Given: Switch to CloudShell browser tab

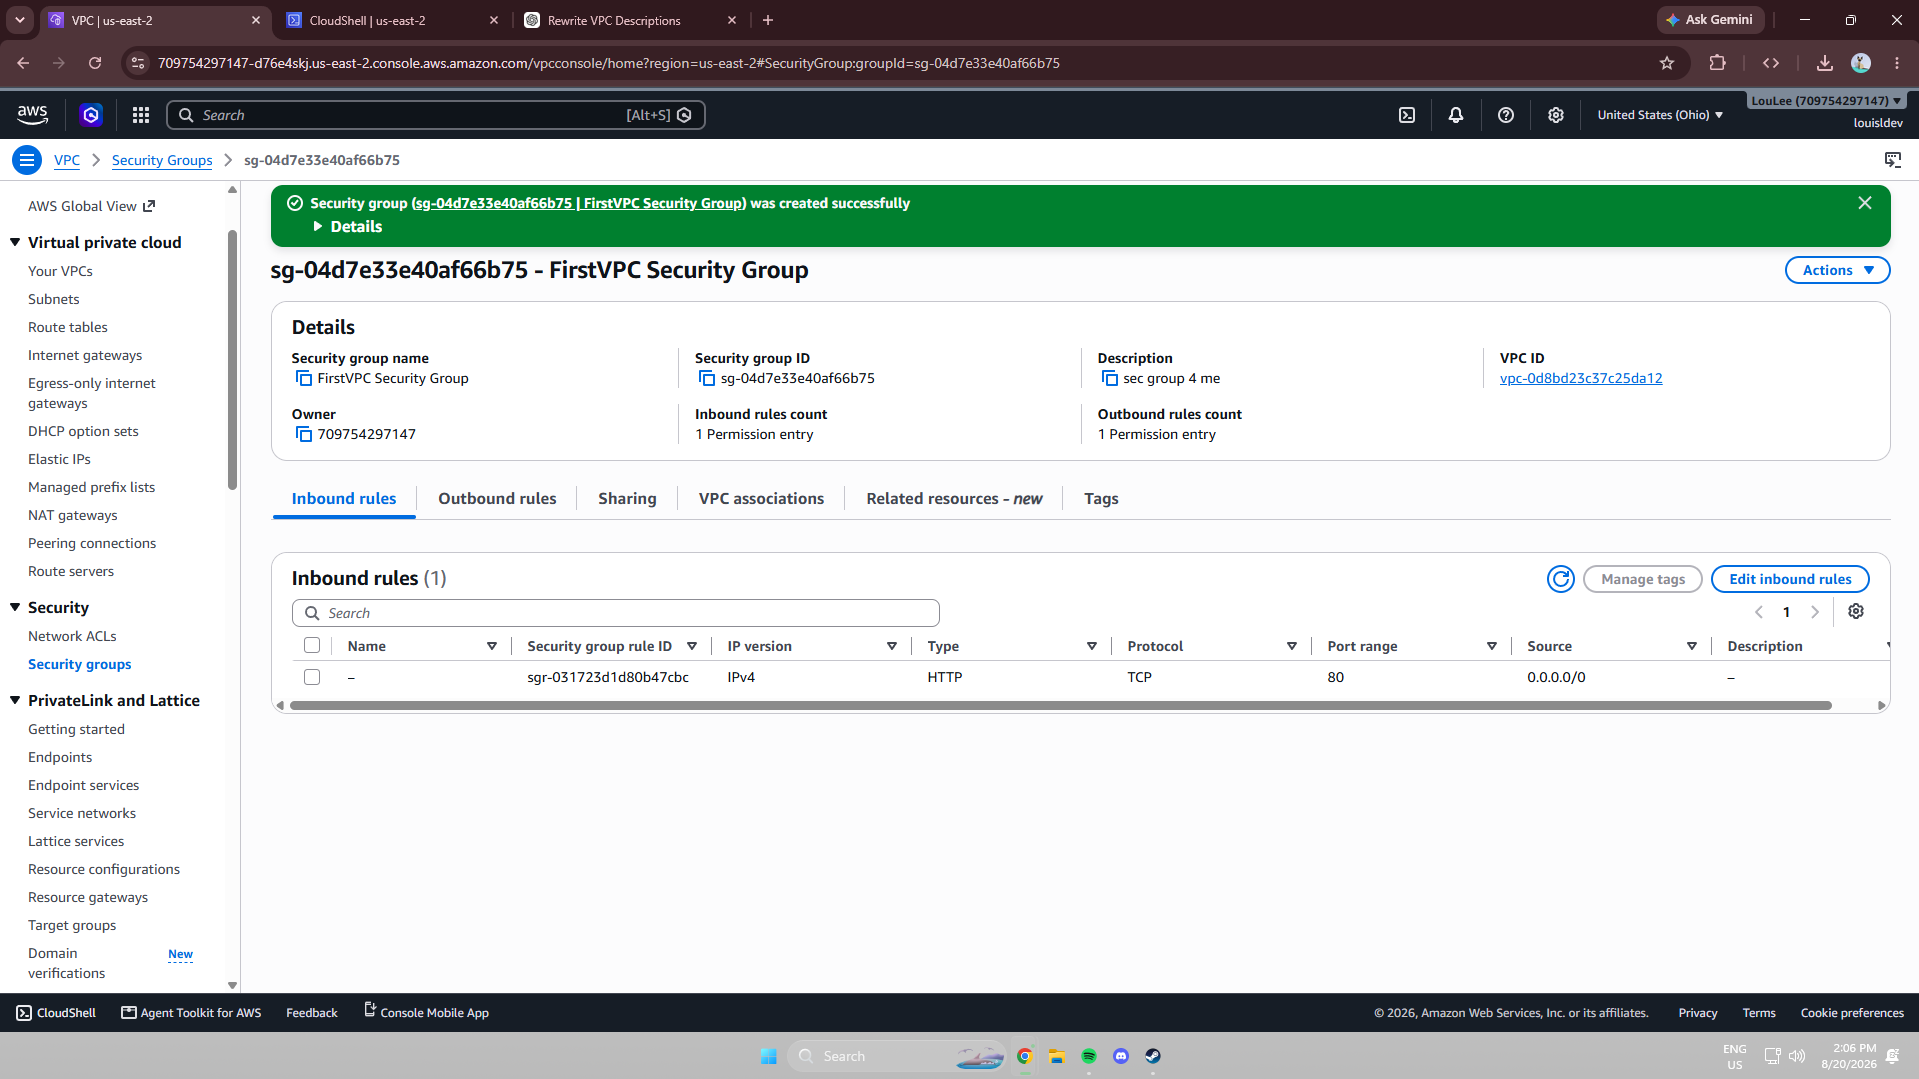Looking at the screenshot, I should (392, 20).
